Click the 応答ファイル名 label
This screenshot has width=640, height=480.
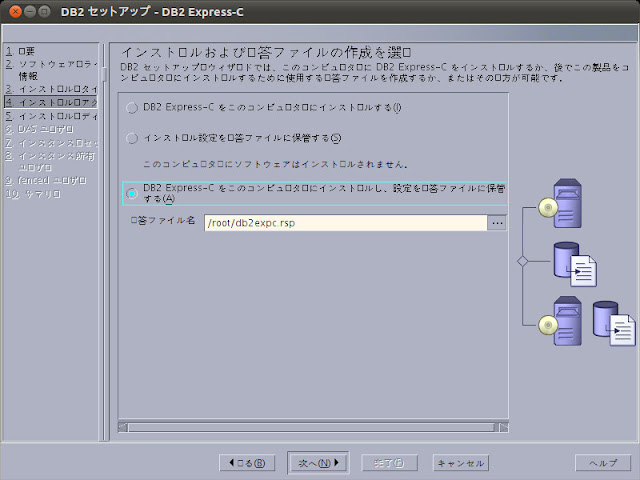point(162,220)
